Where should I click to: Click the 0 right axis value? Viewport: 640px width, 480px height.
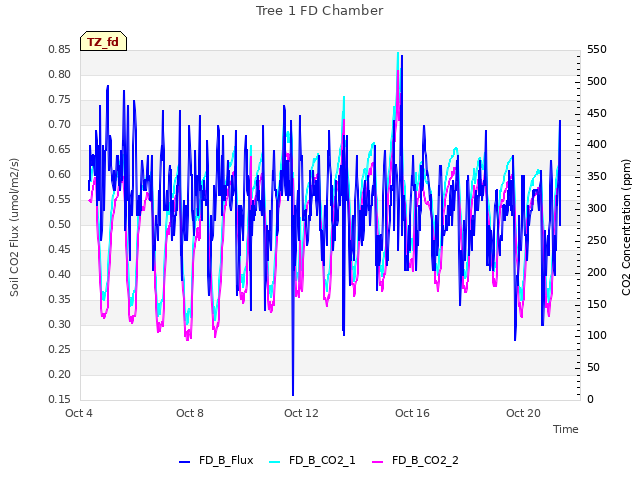coord(590,399)
